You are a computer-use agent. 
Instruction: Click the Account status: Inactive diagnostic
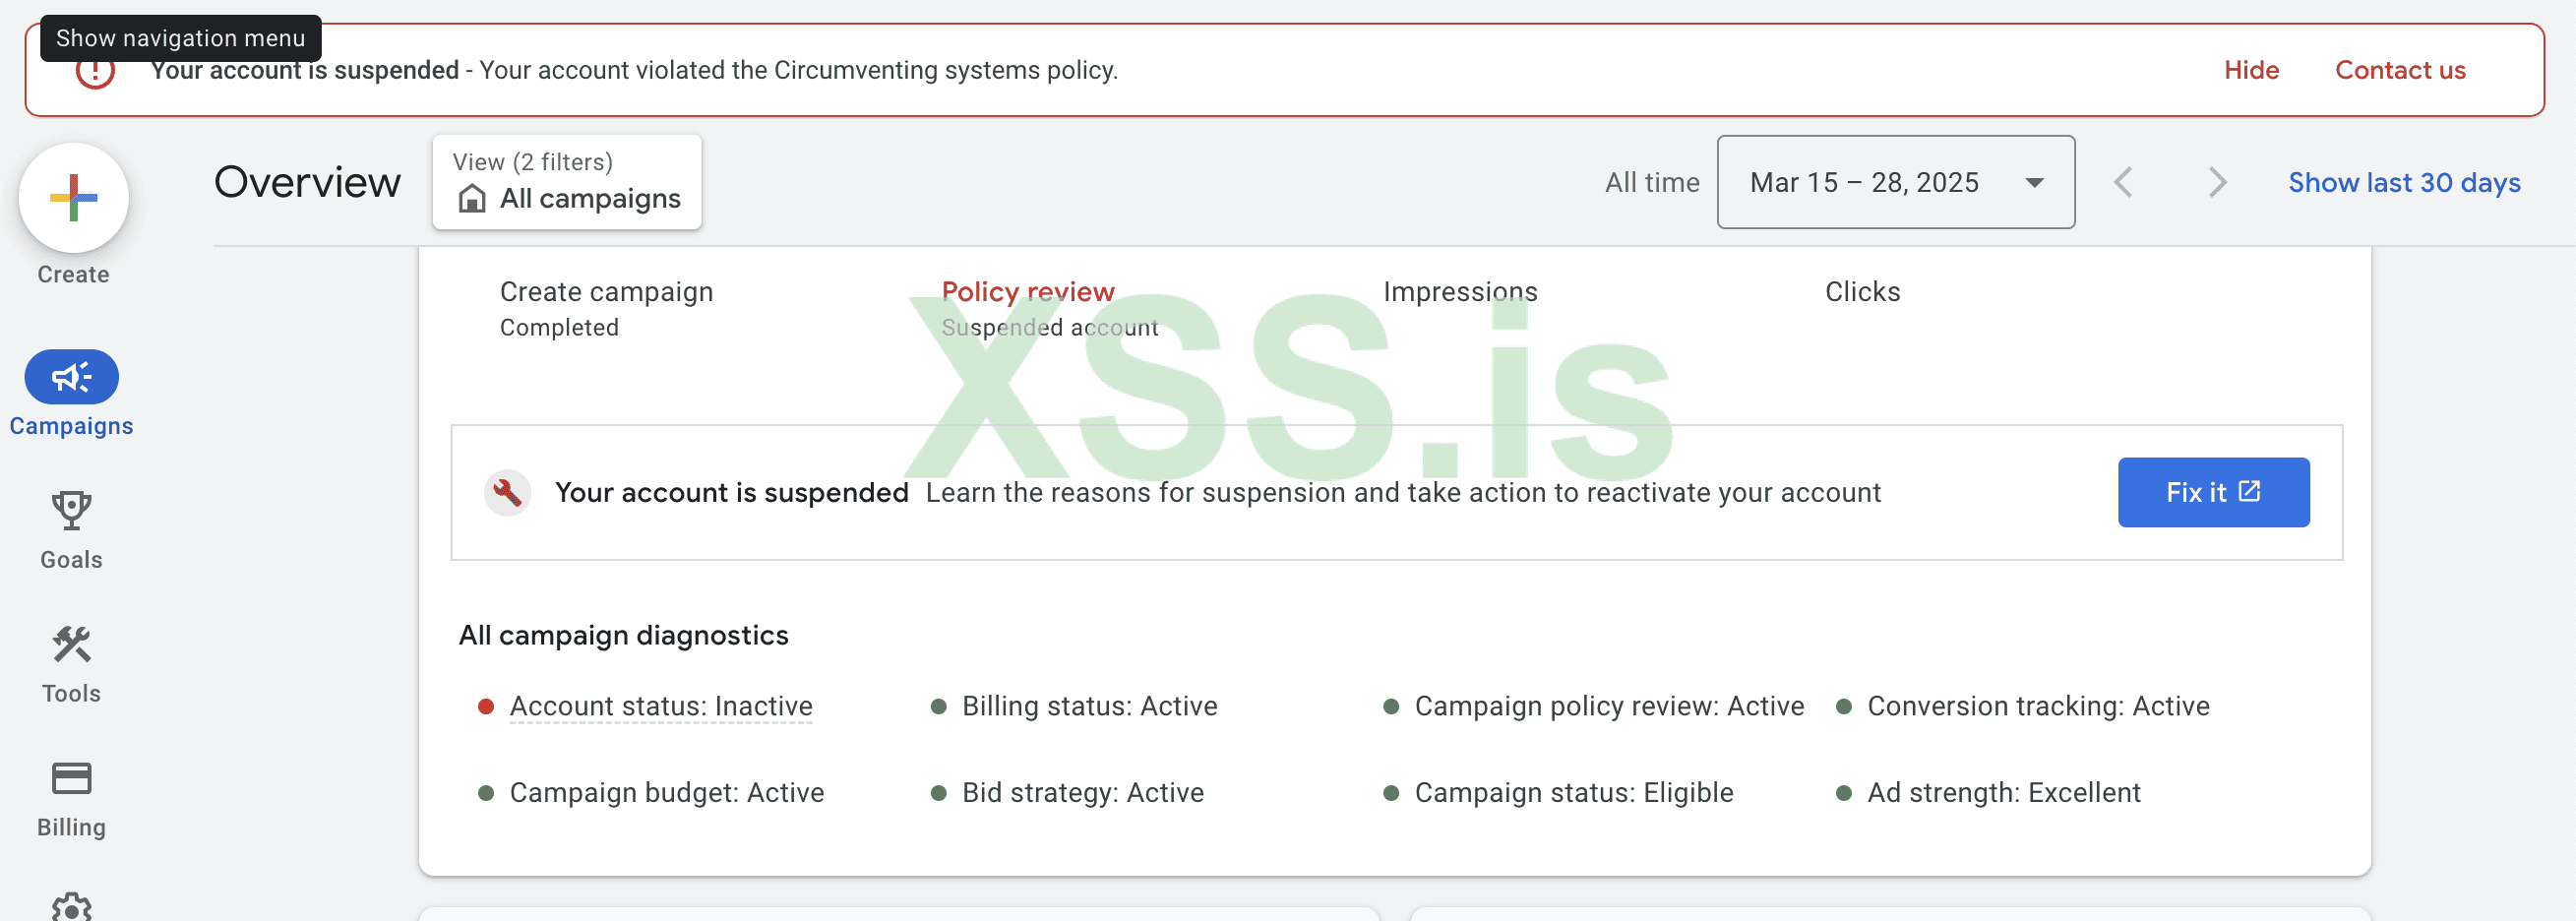pyautogui.click(x=660, y=706)
